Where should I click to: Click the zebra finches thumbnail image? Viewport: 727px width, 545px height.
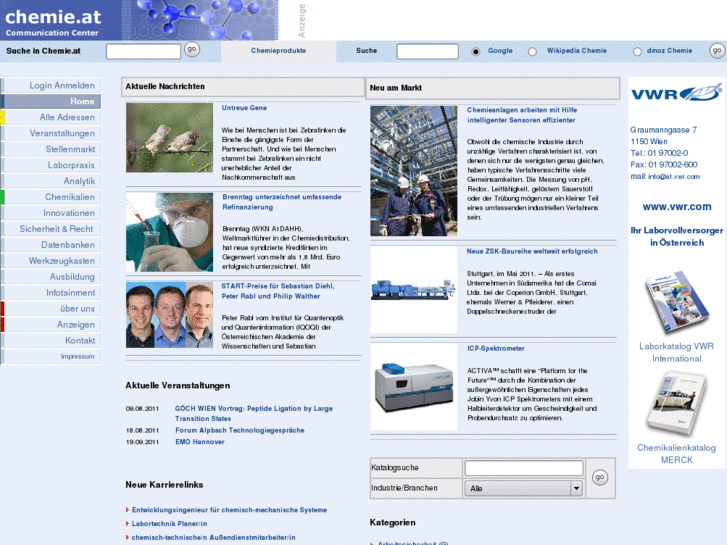point(169,138)
